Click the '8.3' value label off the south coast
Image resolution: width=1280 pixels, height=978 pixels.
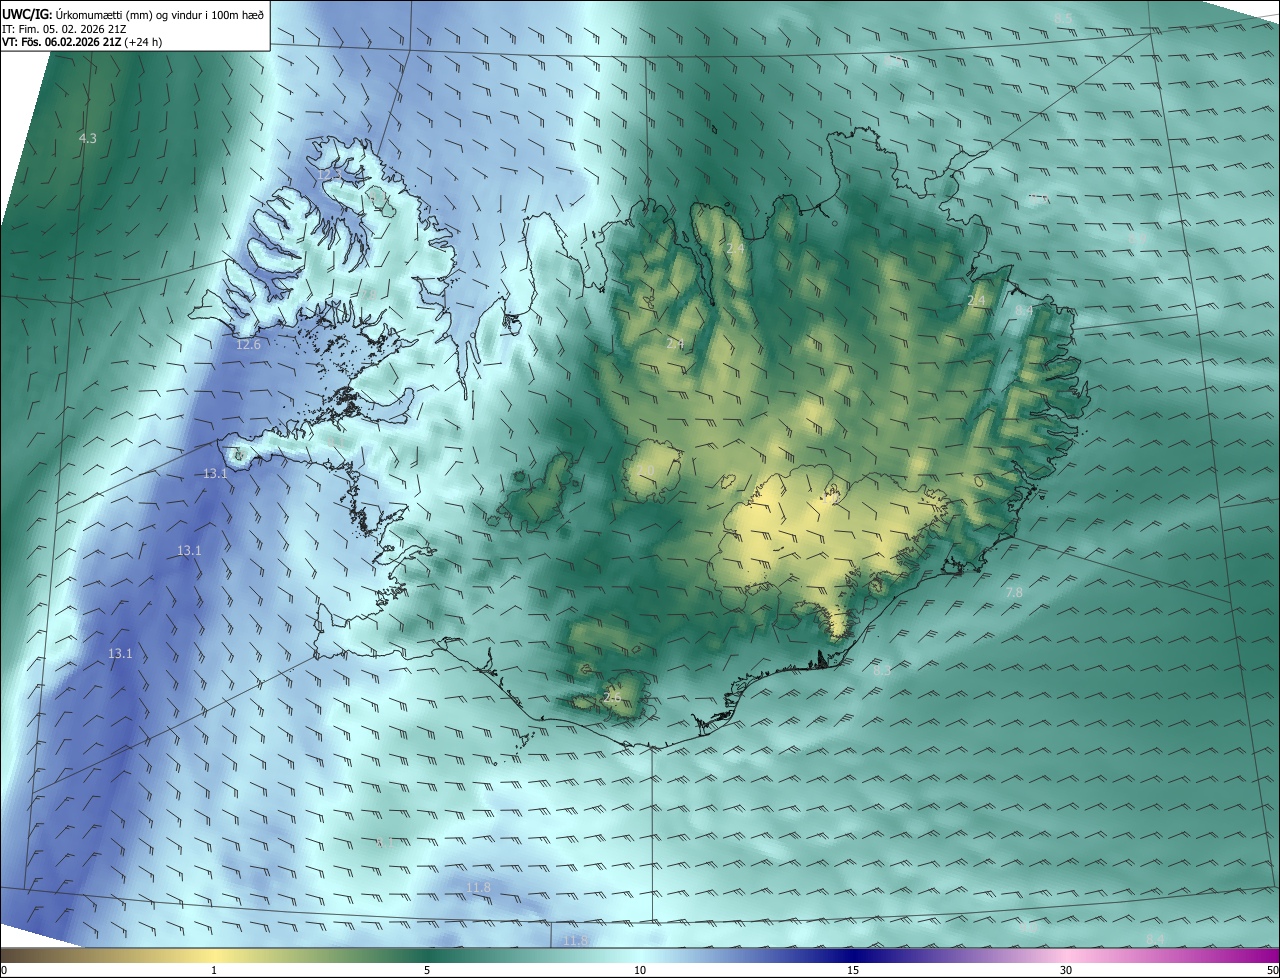click(881, 671)
